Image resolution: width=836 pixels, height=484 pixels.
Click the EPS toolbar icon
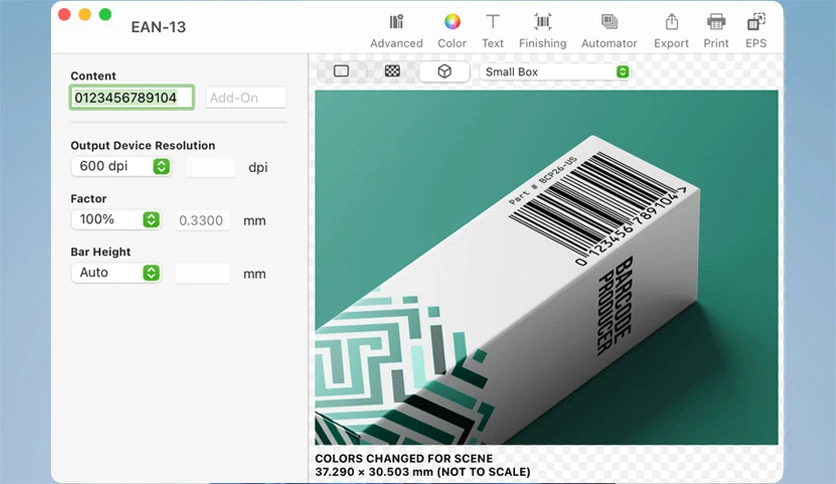(756, 31)
